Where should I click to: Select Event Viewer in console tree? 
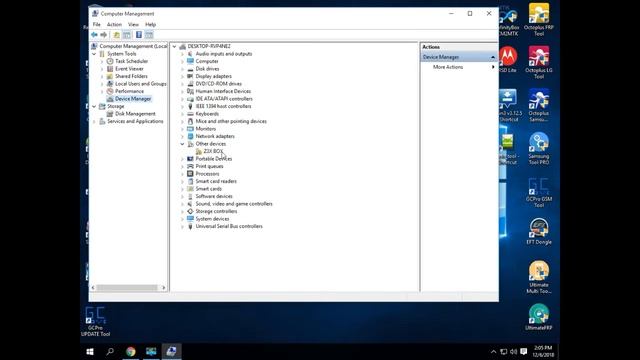(x=129, y=69)
